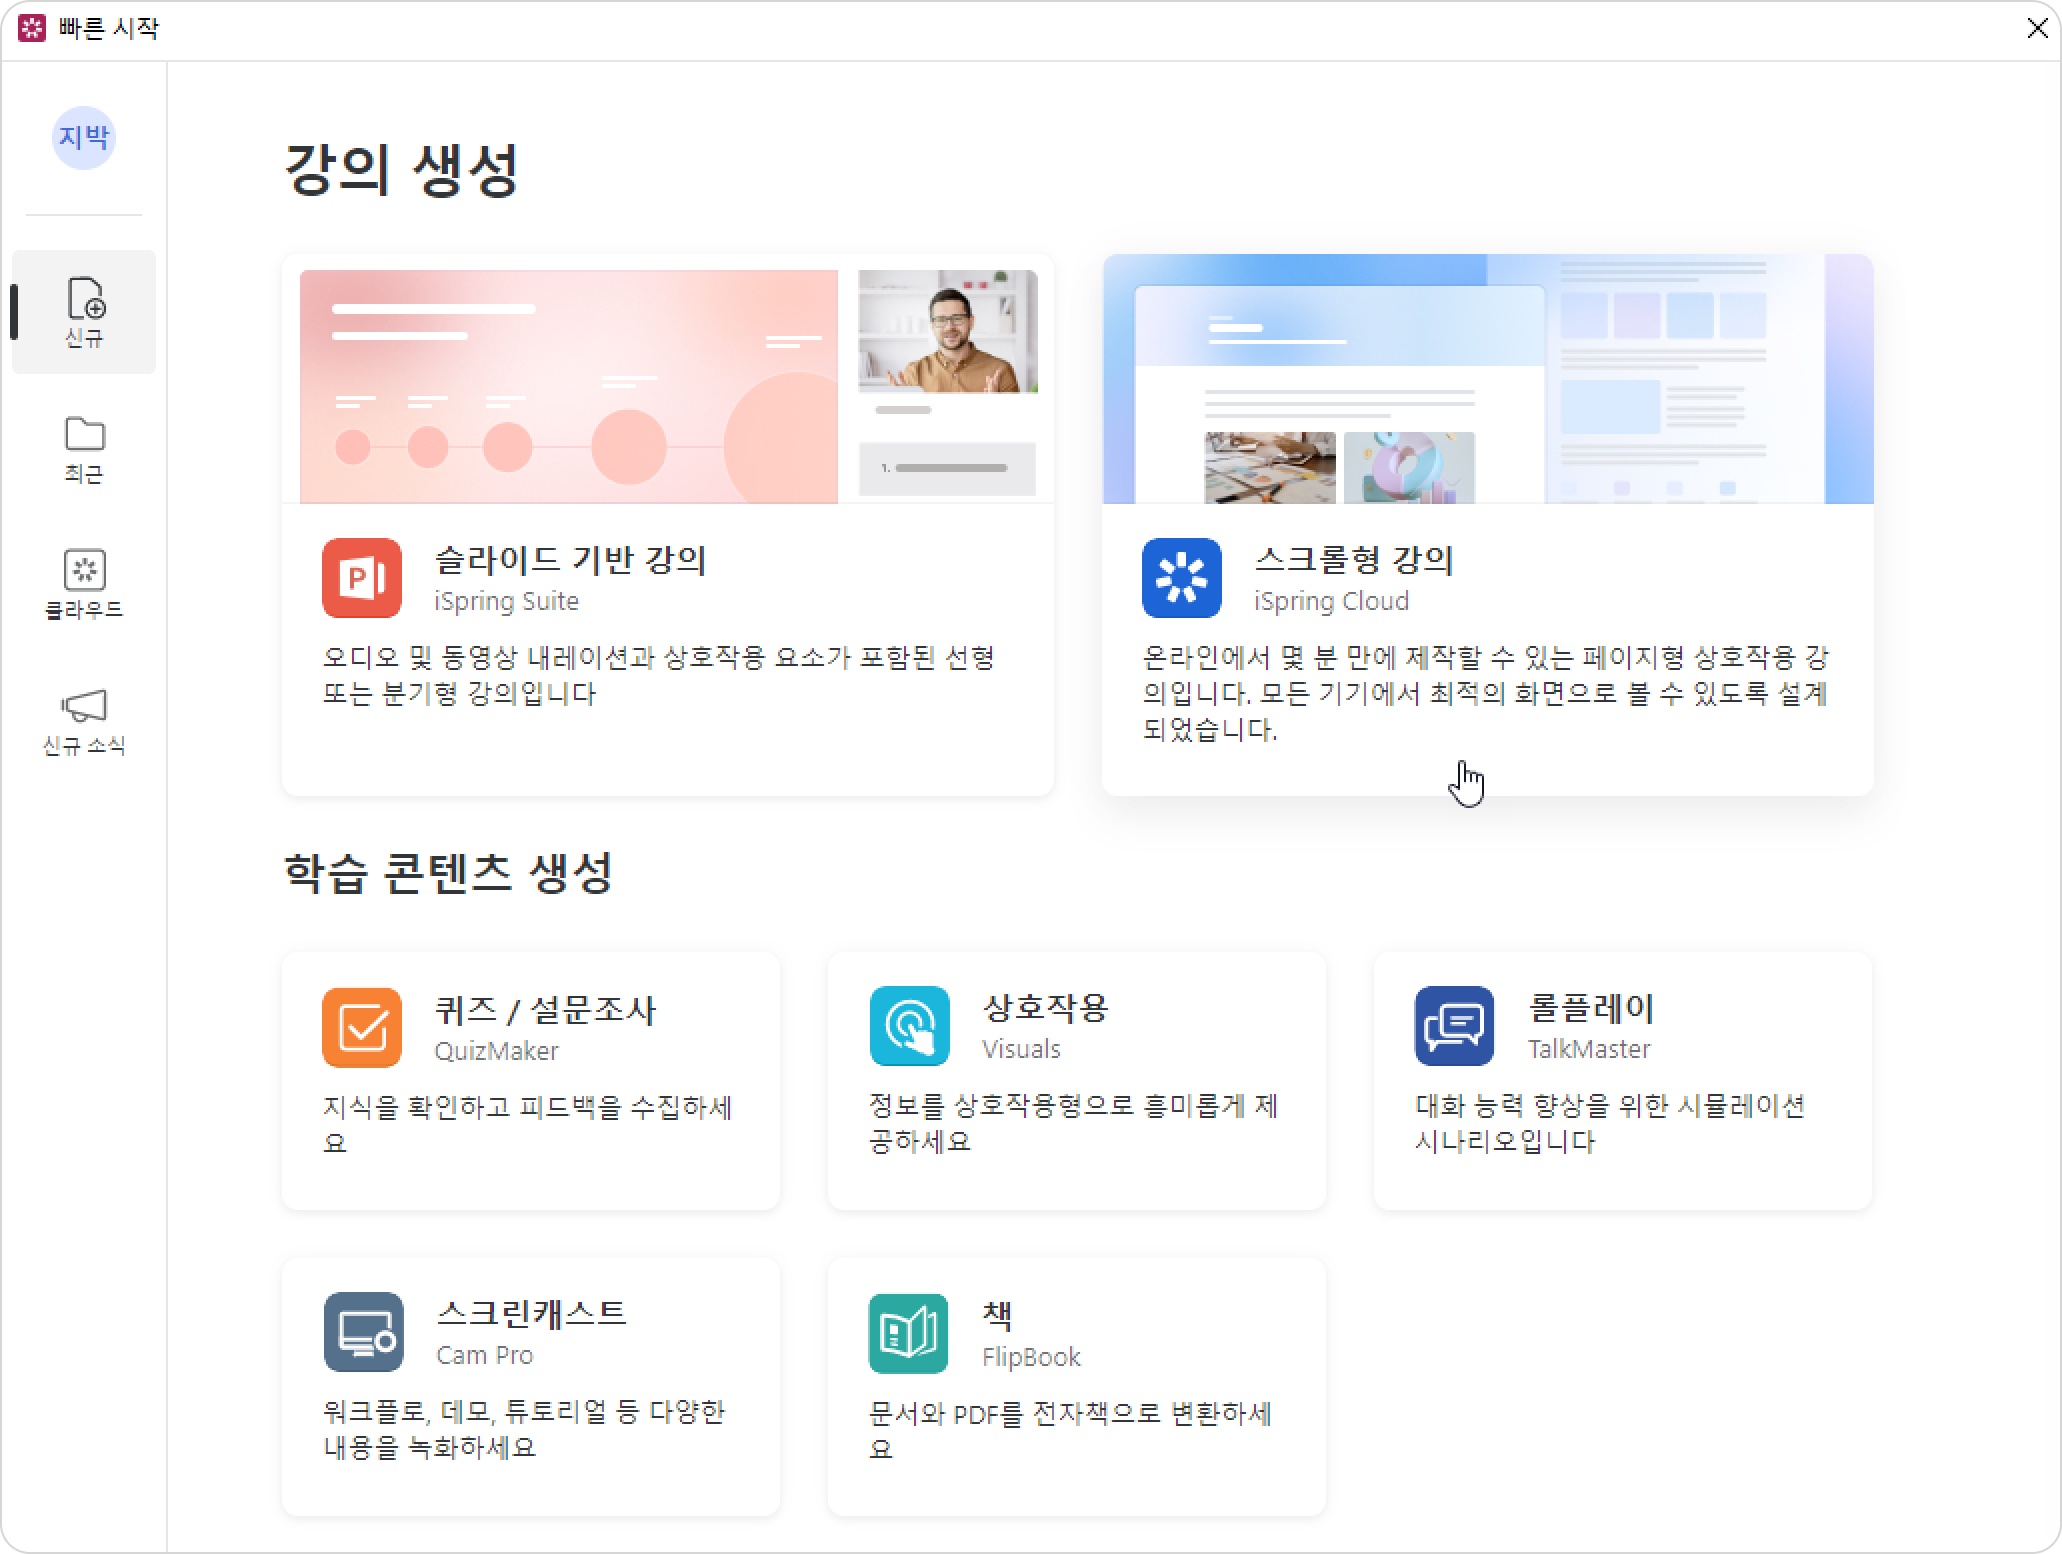Open the FlipBook book icon
Image resolution: width=2062 pixels, height=1554 pixels.
(908, 1334)
